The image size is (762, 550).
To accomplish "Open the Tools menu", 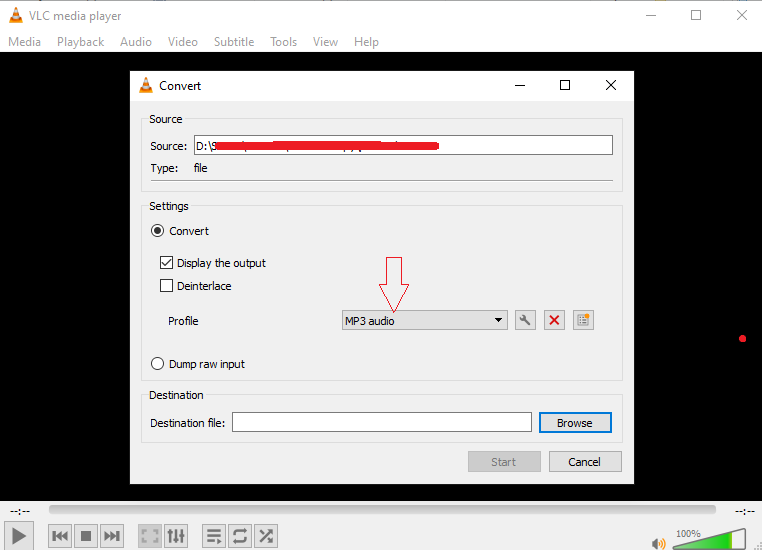I will pos(283,42).
